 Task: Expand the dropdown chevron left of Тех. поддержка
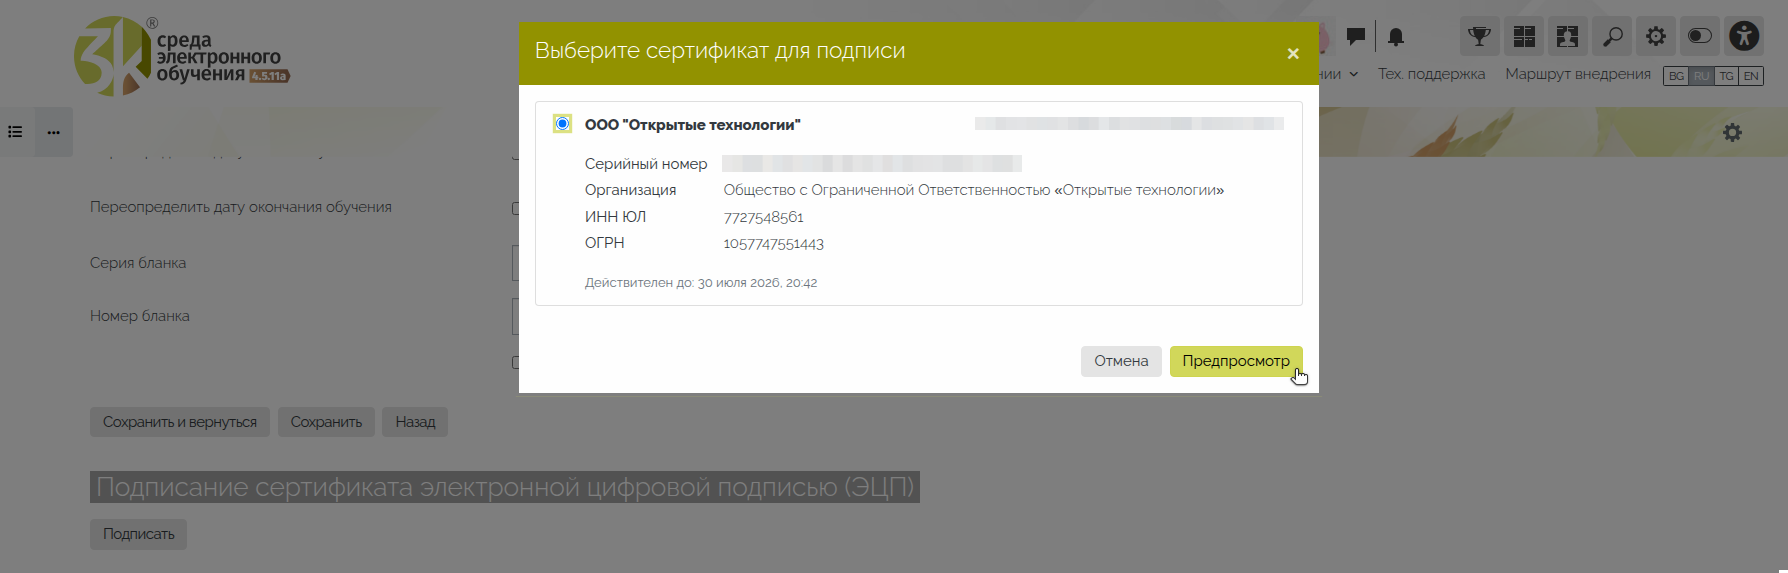1353,74
